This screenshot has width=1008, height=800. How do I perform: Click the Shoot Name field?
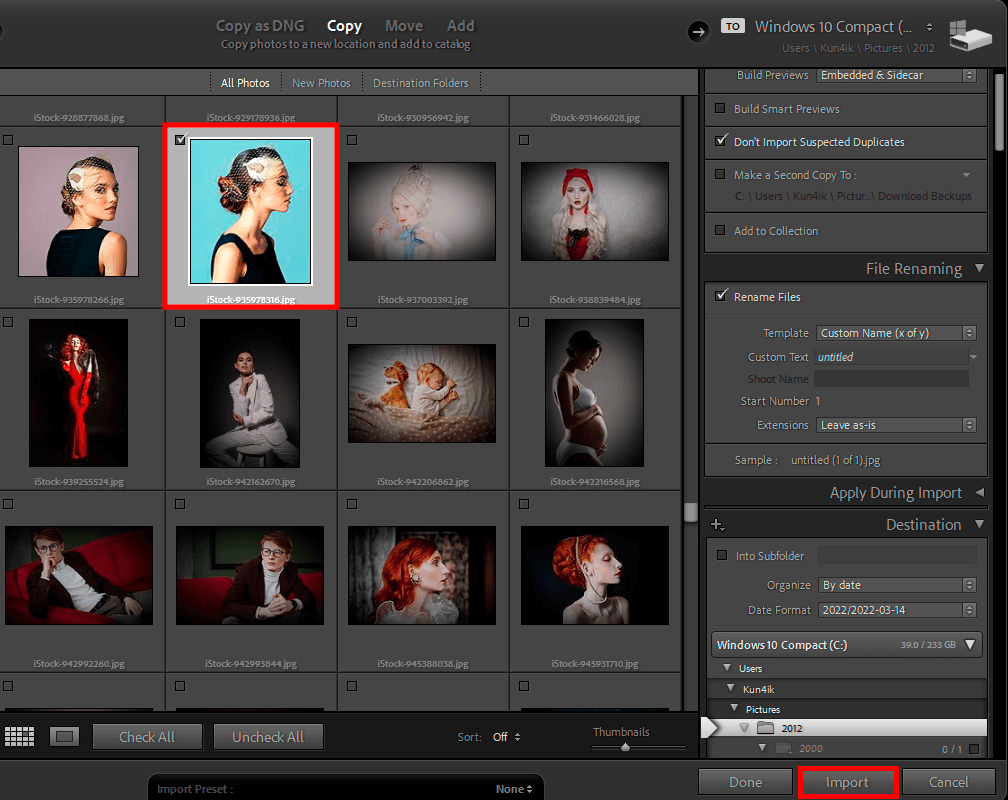point(891,379)
